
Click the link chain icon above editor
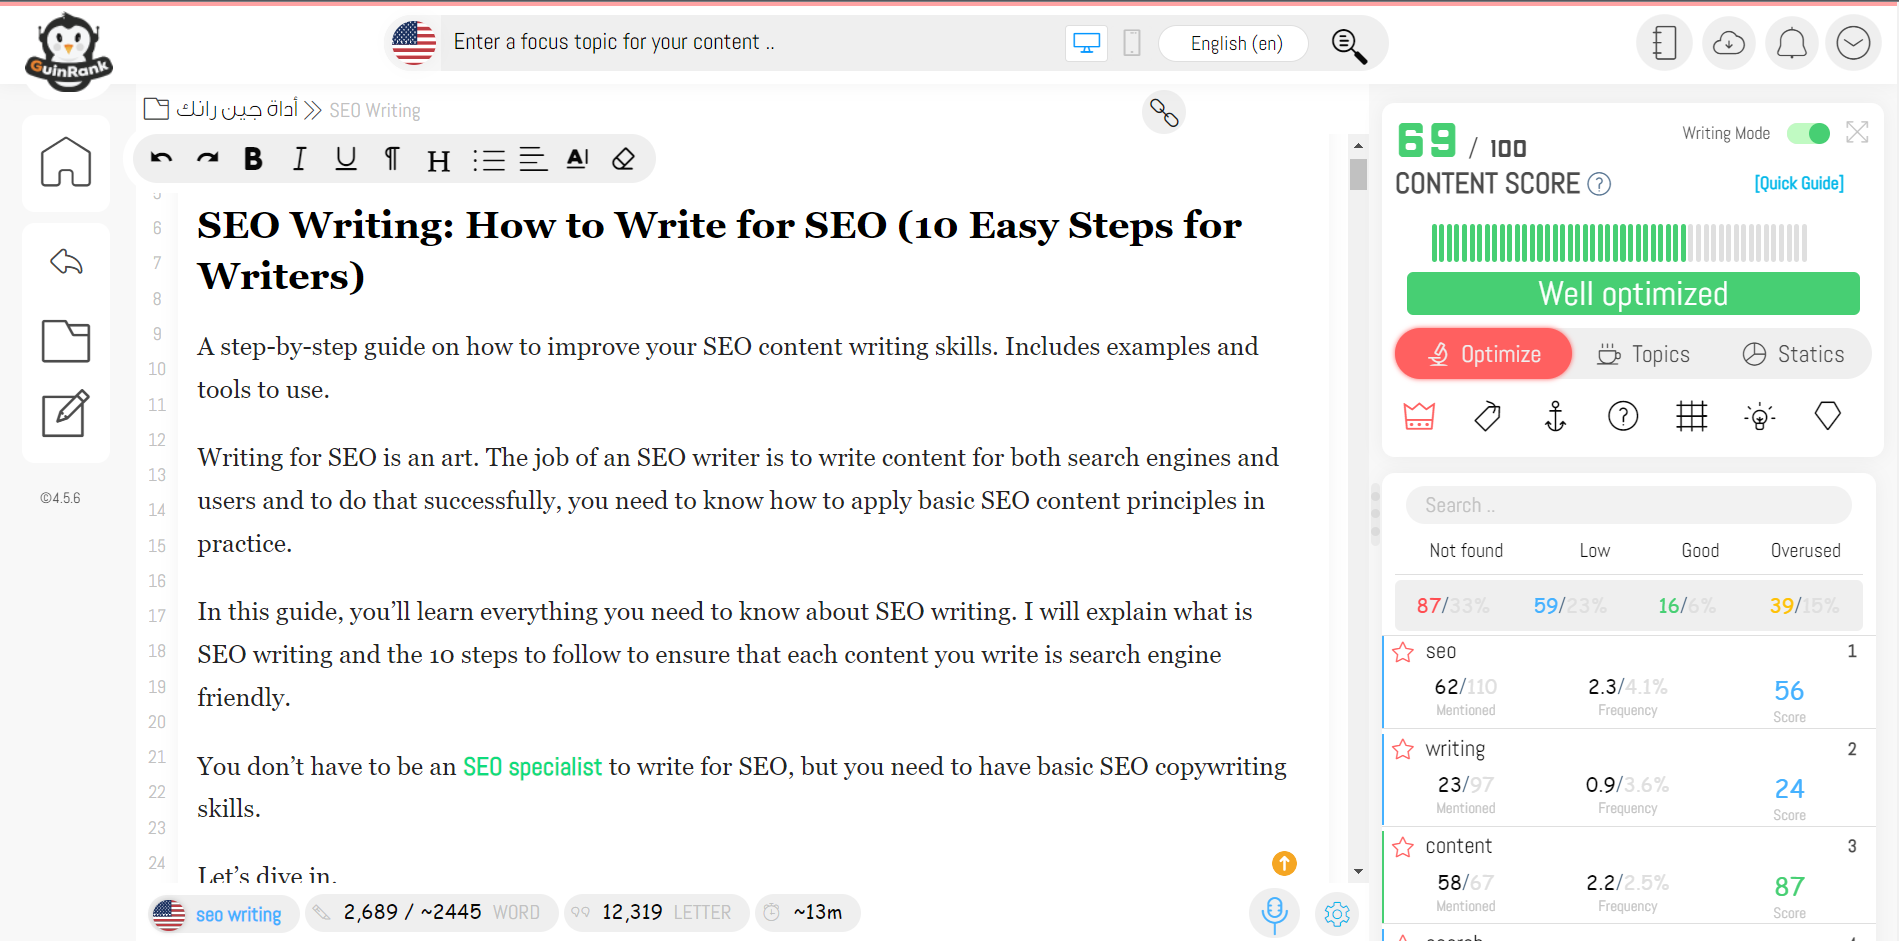1164,112
